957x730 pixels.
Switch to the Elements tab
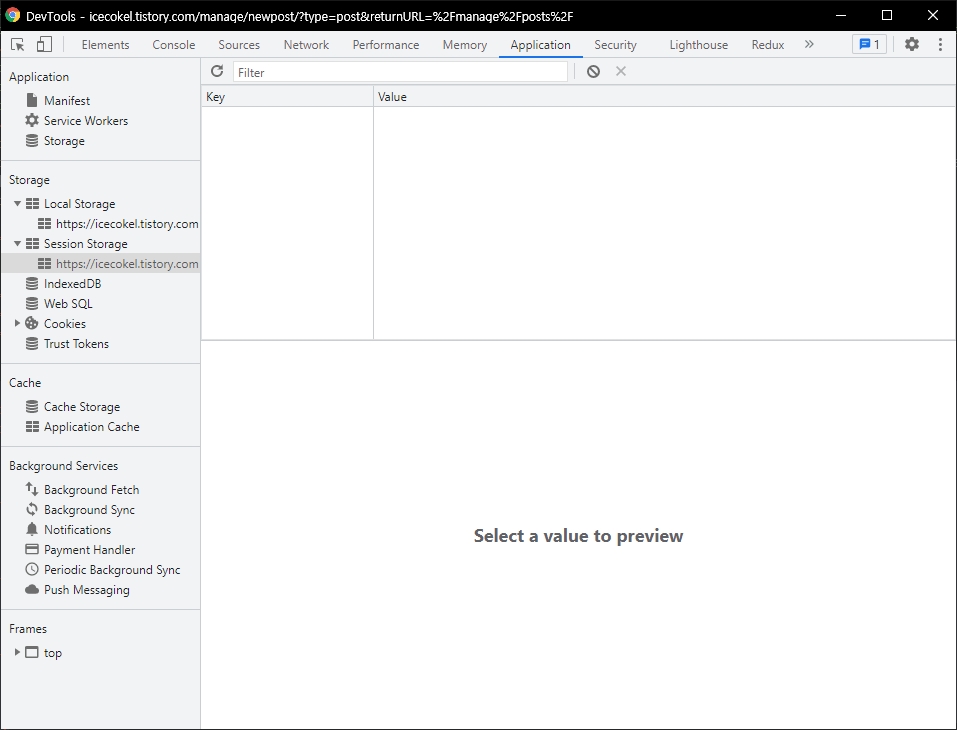(x=105, y=45)
